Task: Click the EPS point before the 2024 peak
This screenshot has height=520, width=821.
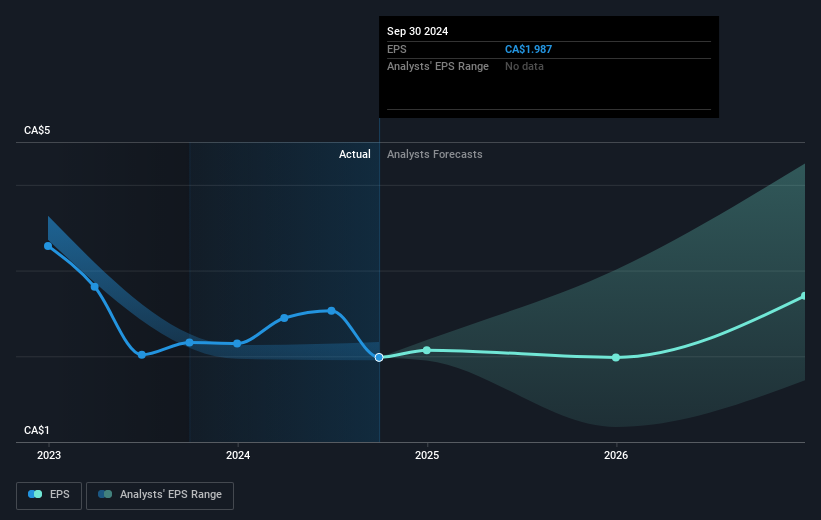Action: coord(284,318)
